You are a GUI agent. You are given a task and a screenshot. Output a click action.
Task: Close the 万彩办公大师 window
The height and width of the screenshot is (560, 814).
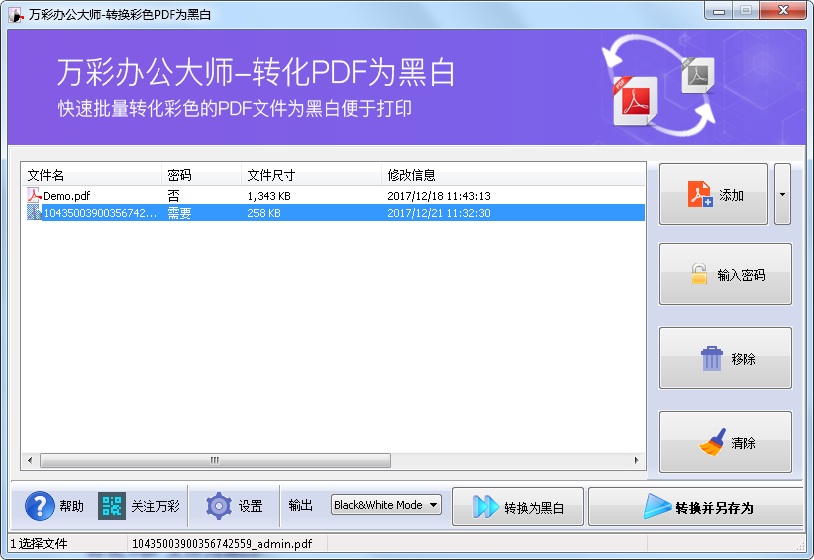coord(784,11)
